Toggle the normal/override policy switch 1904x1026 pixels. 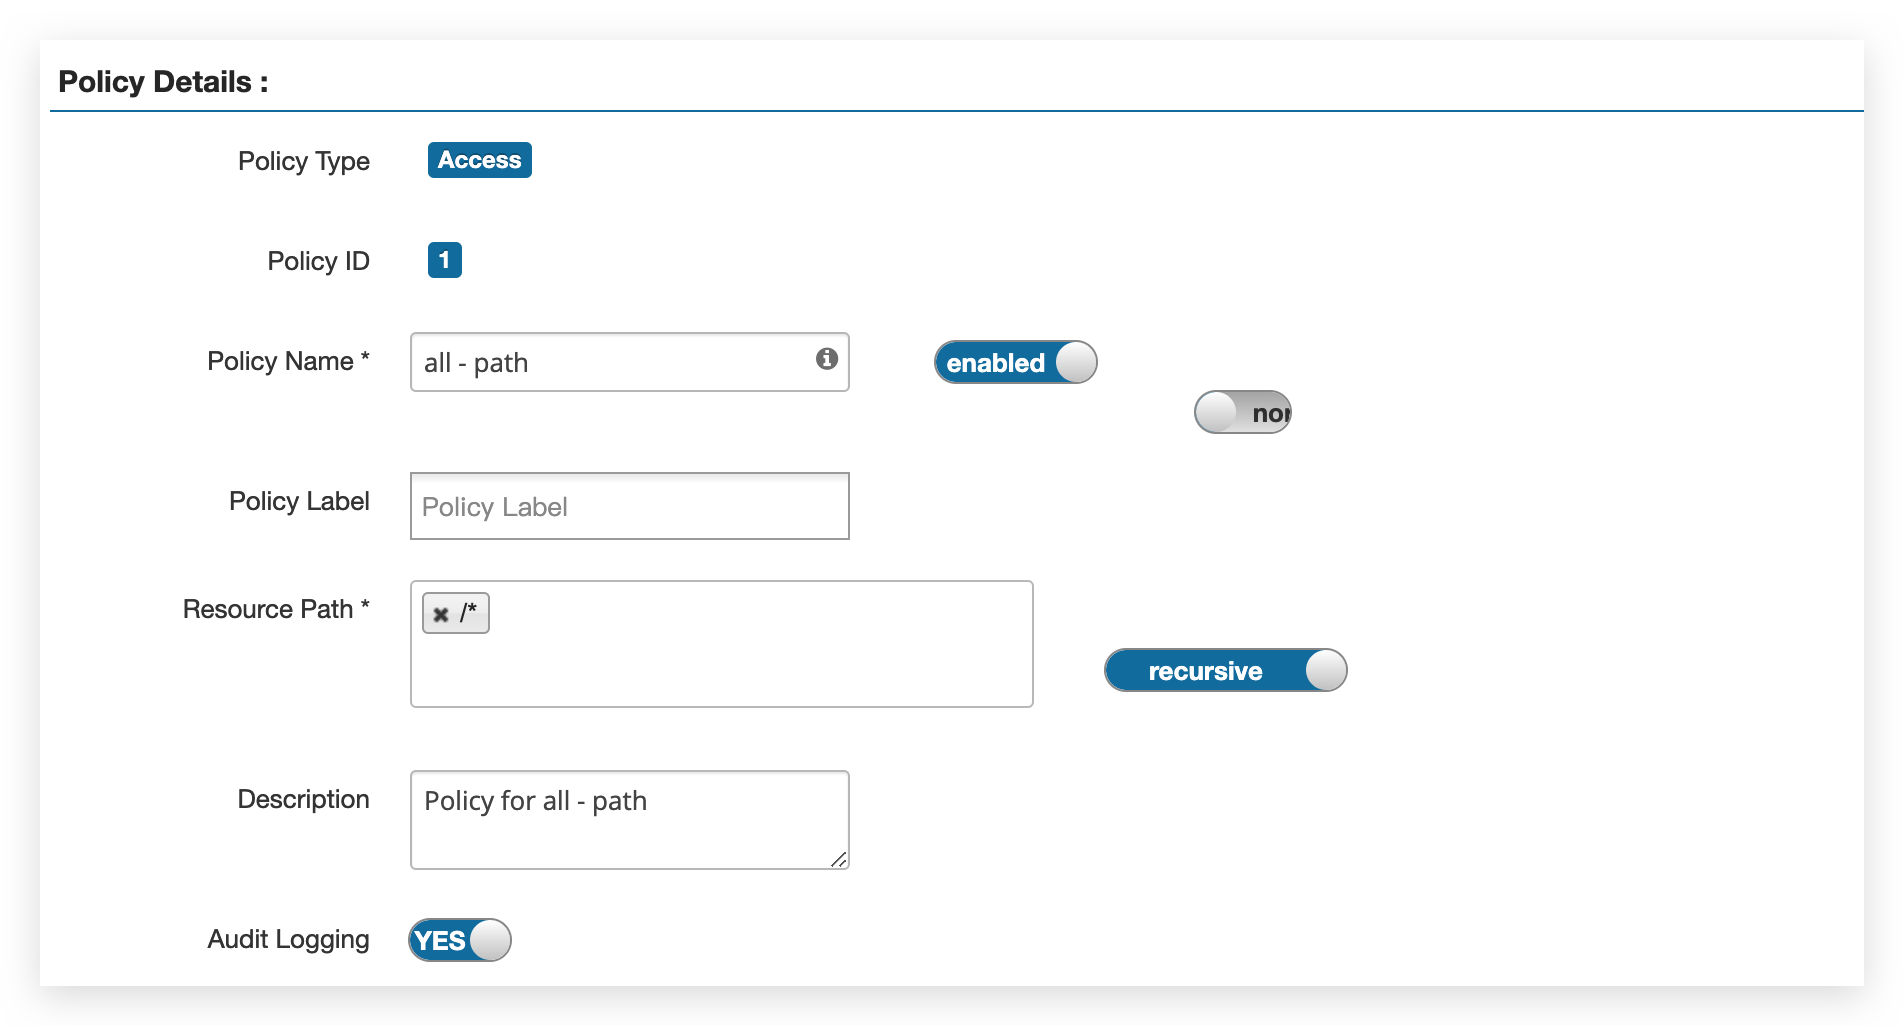(1242, 412)
